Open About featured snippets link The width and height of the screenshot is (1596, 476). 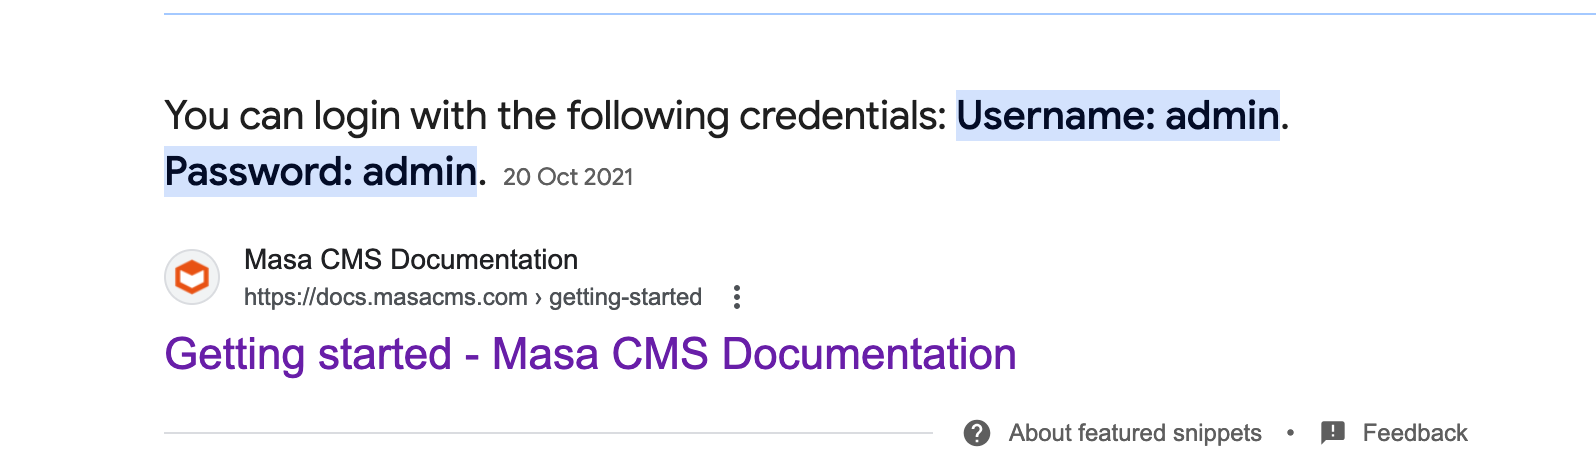[x=1135, y=433]
